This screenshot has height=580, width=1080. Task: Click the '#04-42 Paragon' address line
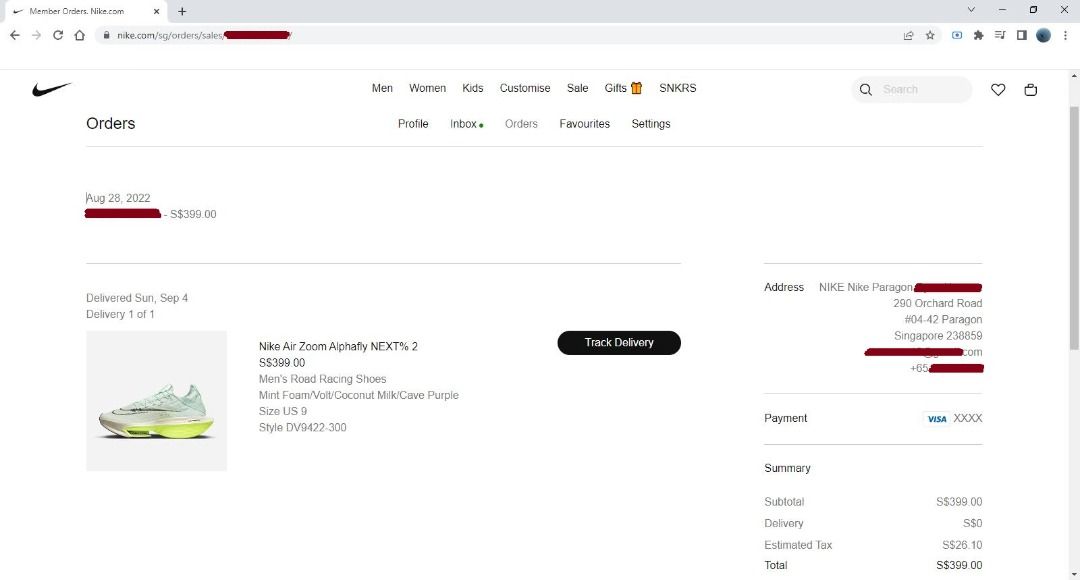(x=944, y=320)
